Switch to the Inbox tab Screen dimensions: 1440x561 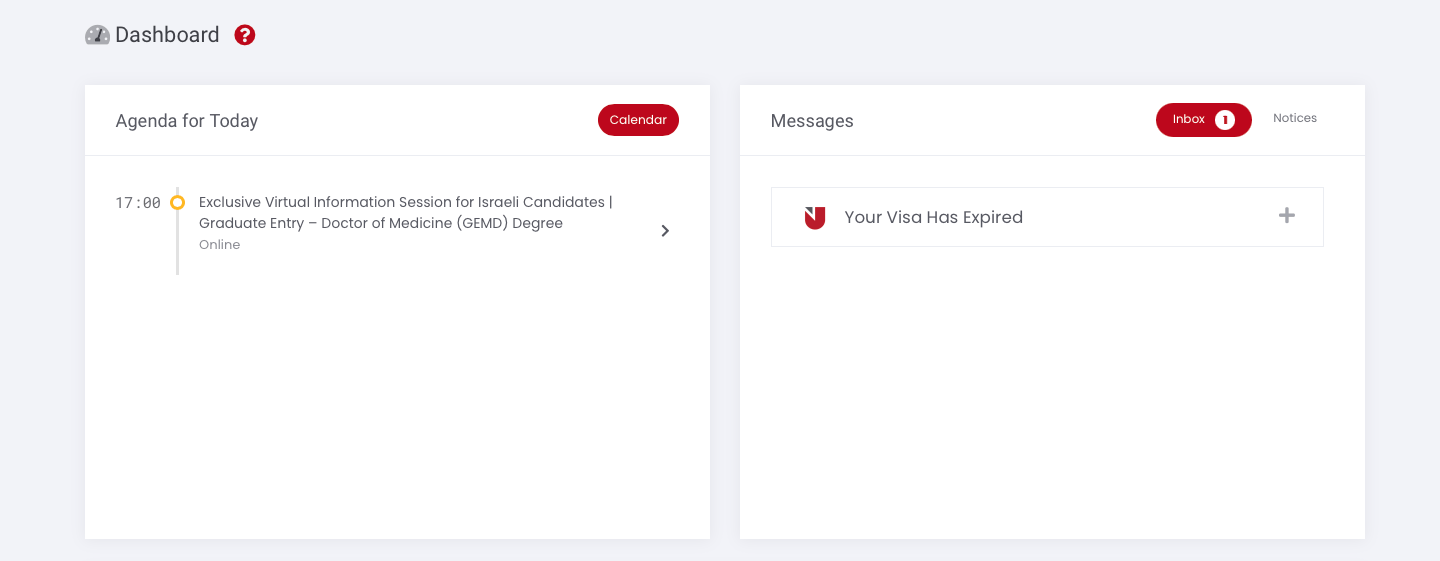[x=1189, y=120]
